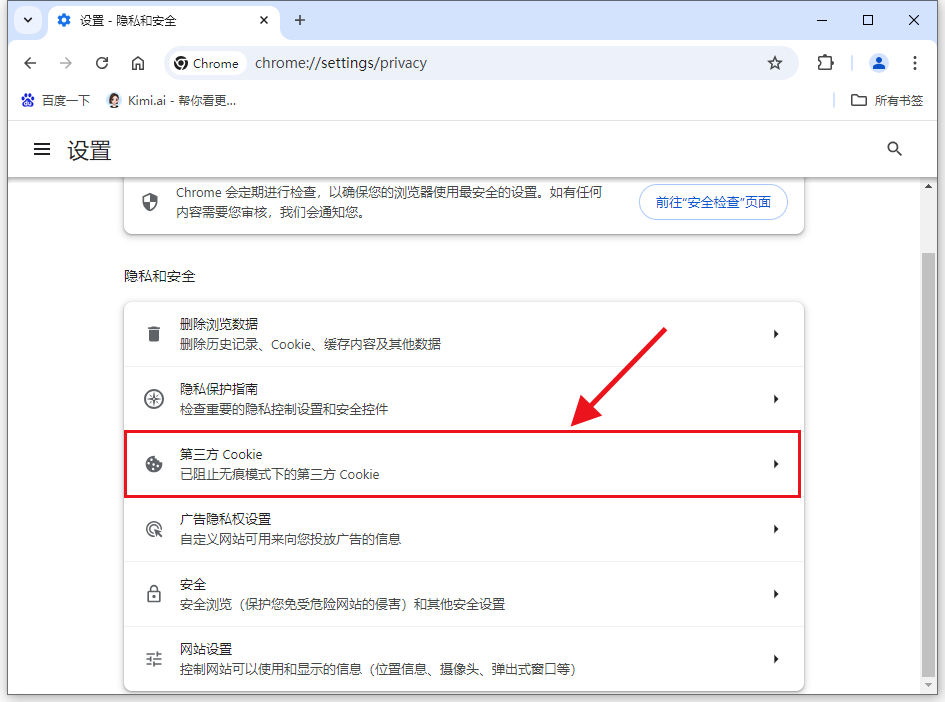Go back to previous page
The height and width of the screenshot is (702, 945).
tap(30, 63)
